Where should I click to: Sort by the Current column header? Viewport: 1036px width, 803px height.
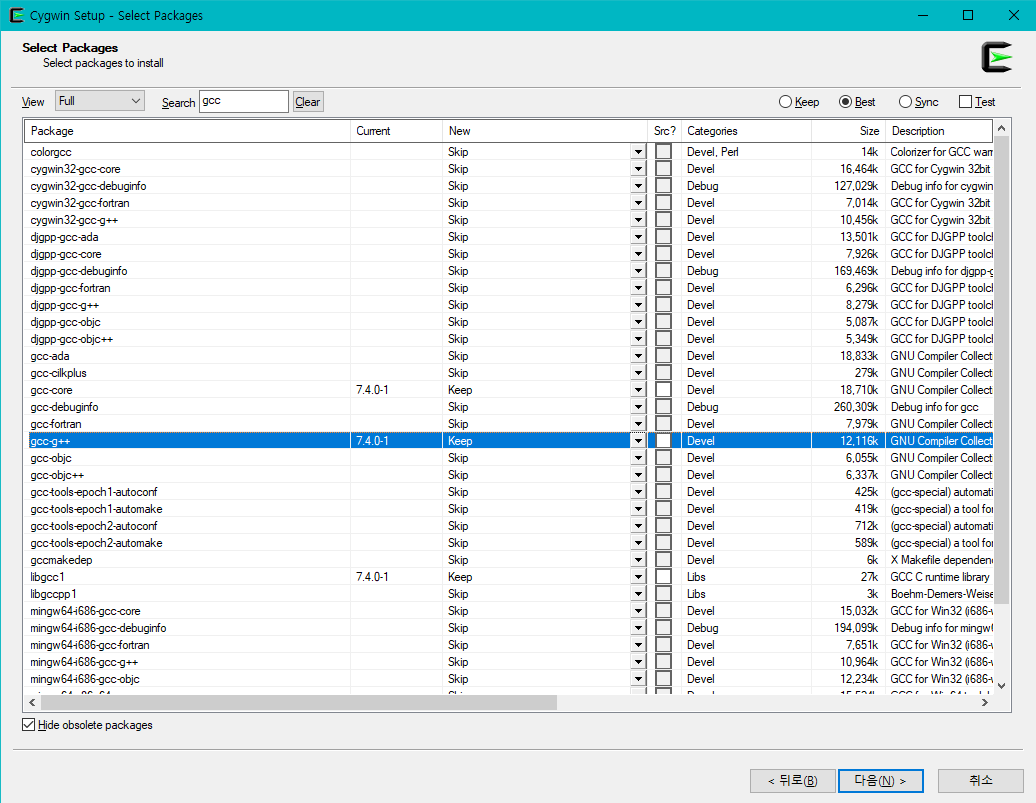(396, 131)
